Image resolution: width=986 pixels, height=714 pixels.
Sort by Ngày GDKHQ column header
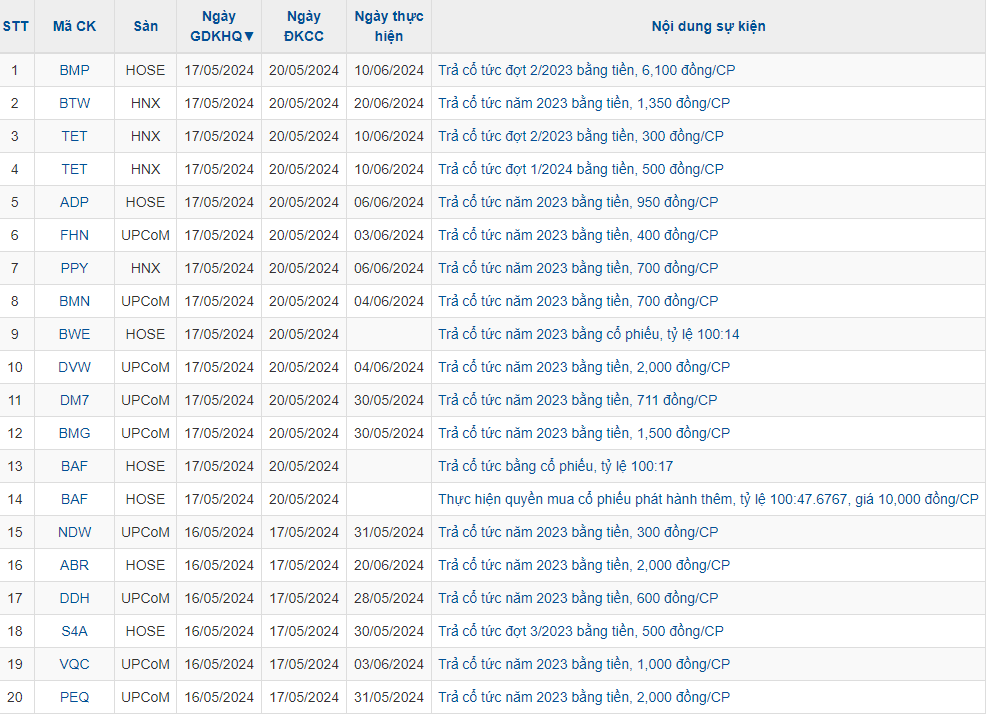point(219,26)
